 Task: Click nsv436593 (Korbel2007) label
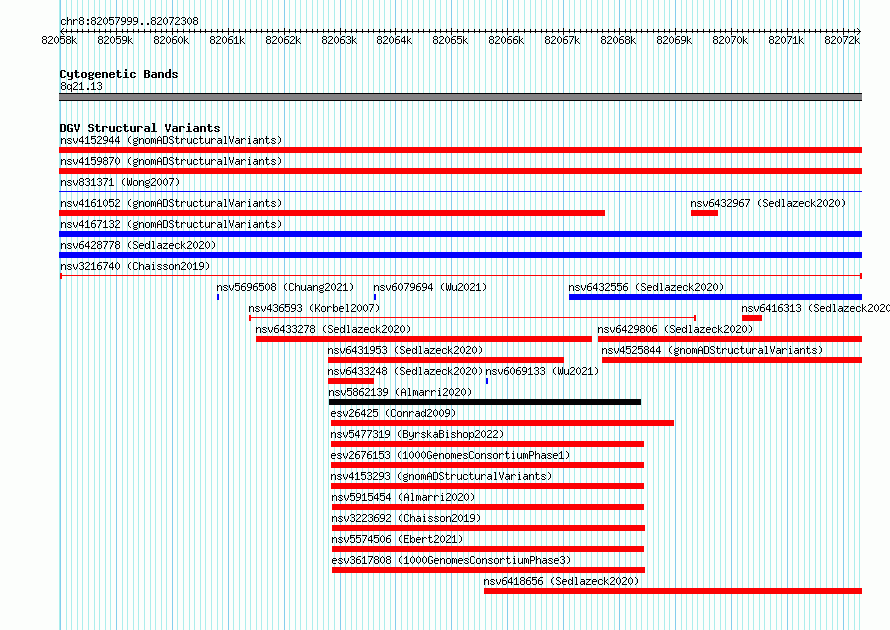point(314,308)
